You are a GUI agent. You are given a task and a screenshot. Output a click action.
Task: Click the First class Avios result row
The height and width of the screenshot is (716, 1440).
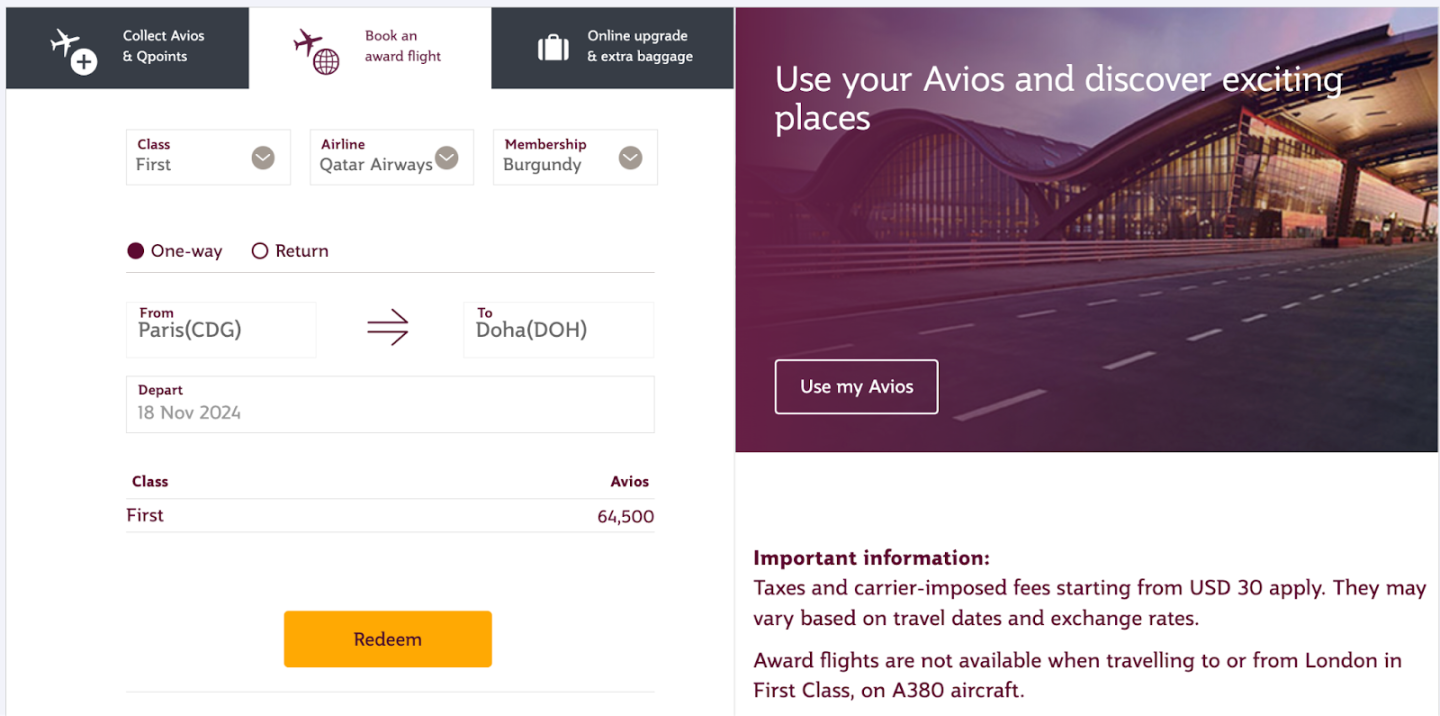click(390, 516)
